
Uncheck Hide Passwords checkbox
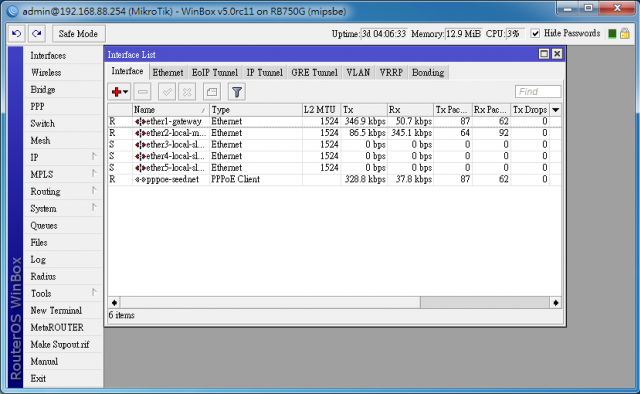coord(535,33)
